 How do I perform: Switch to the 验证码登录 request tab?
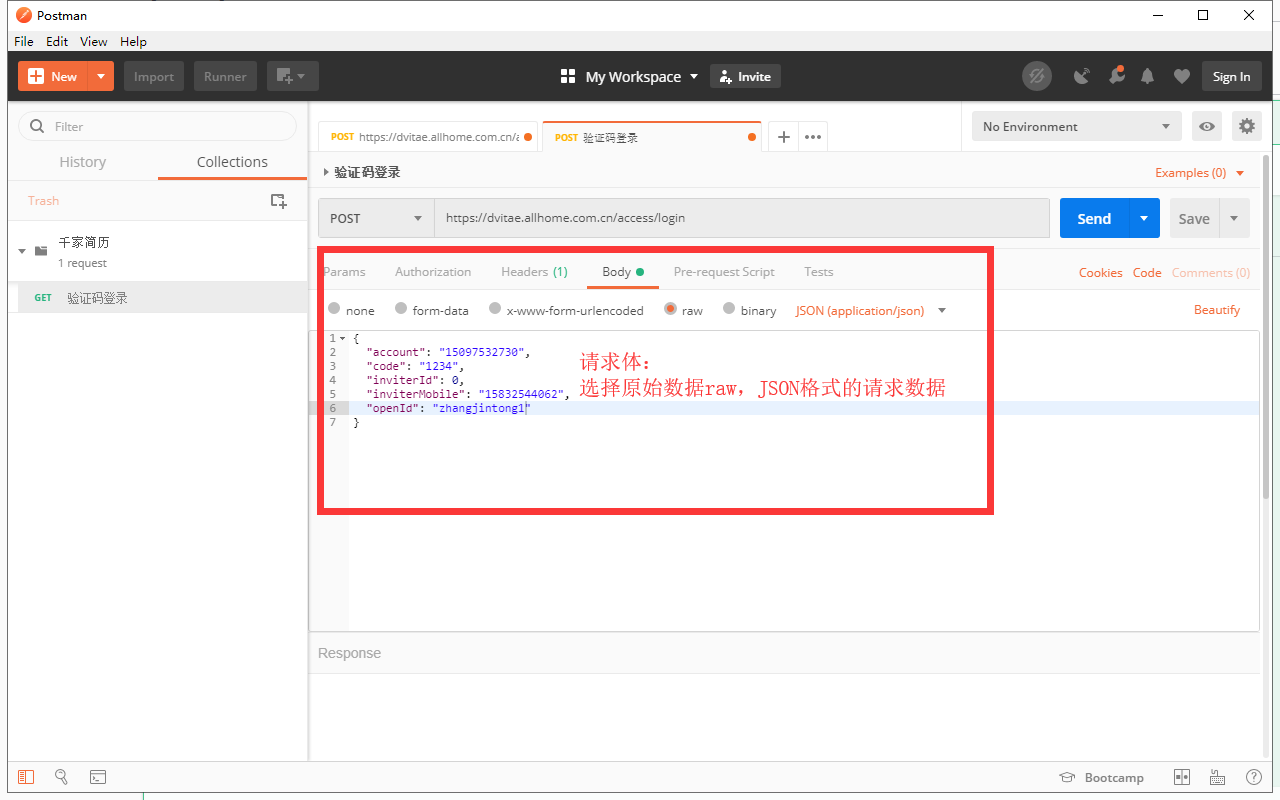pos(652,137)
